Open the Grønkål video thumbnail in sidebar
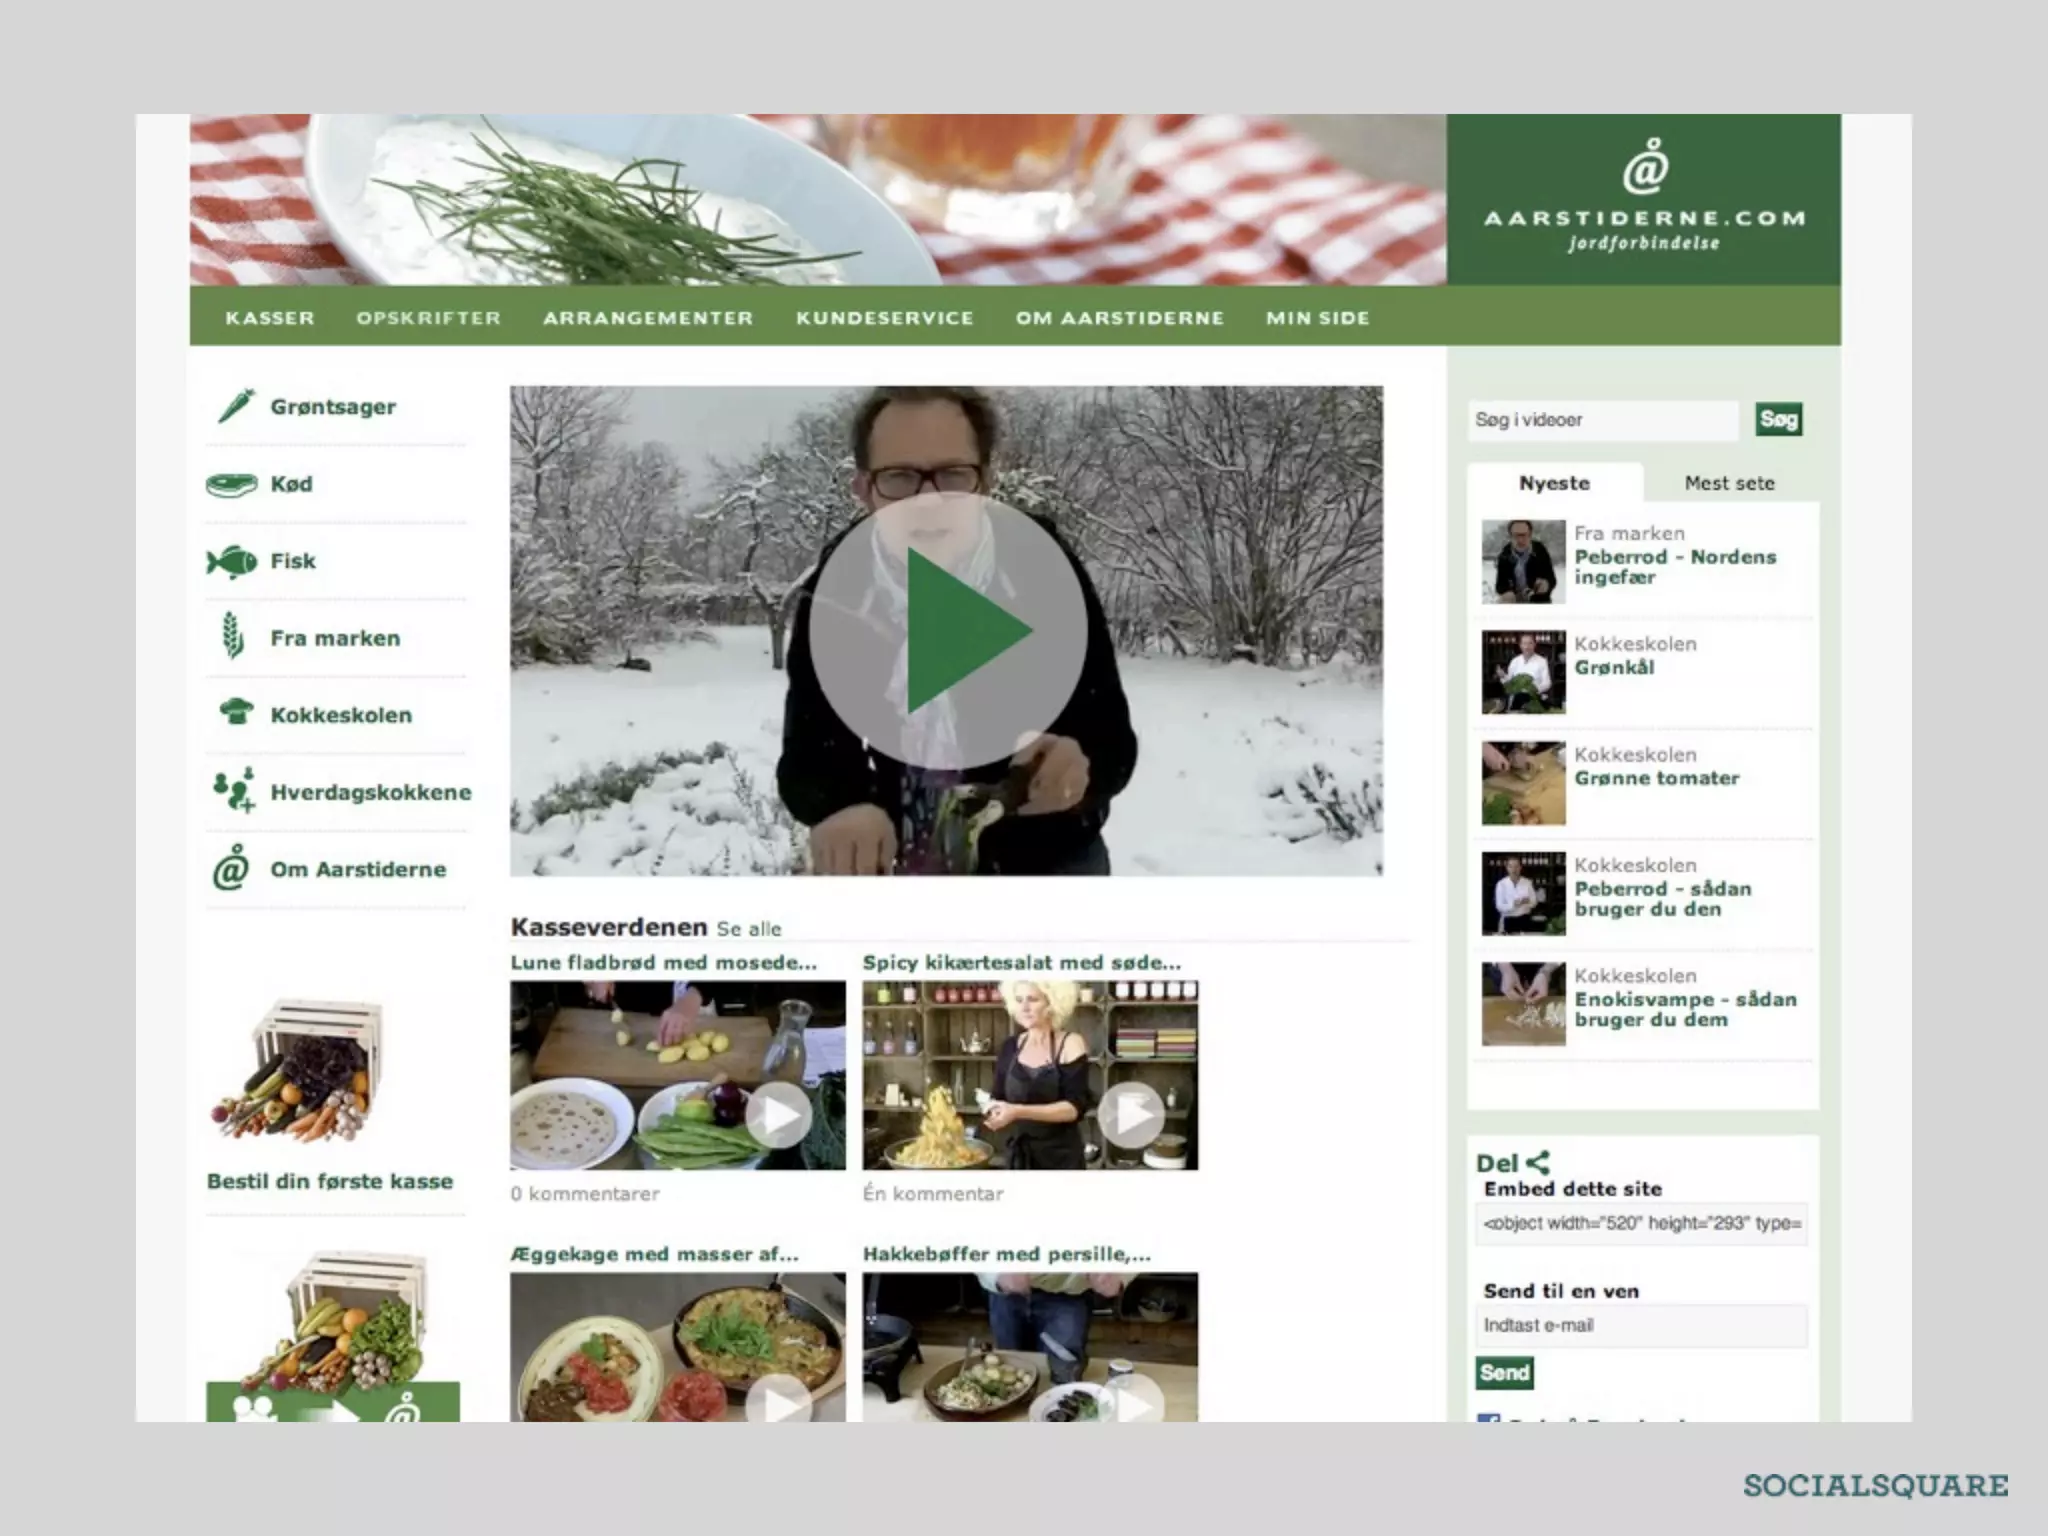This screenshot has height=1536, width=2048. 1523,672
